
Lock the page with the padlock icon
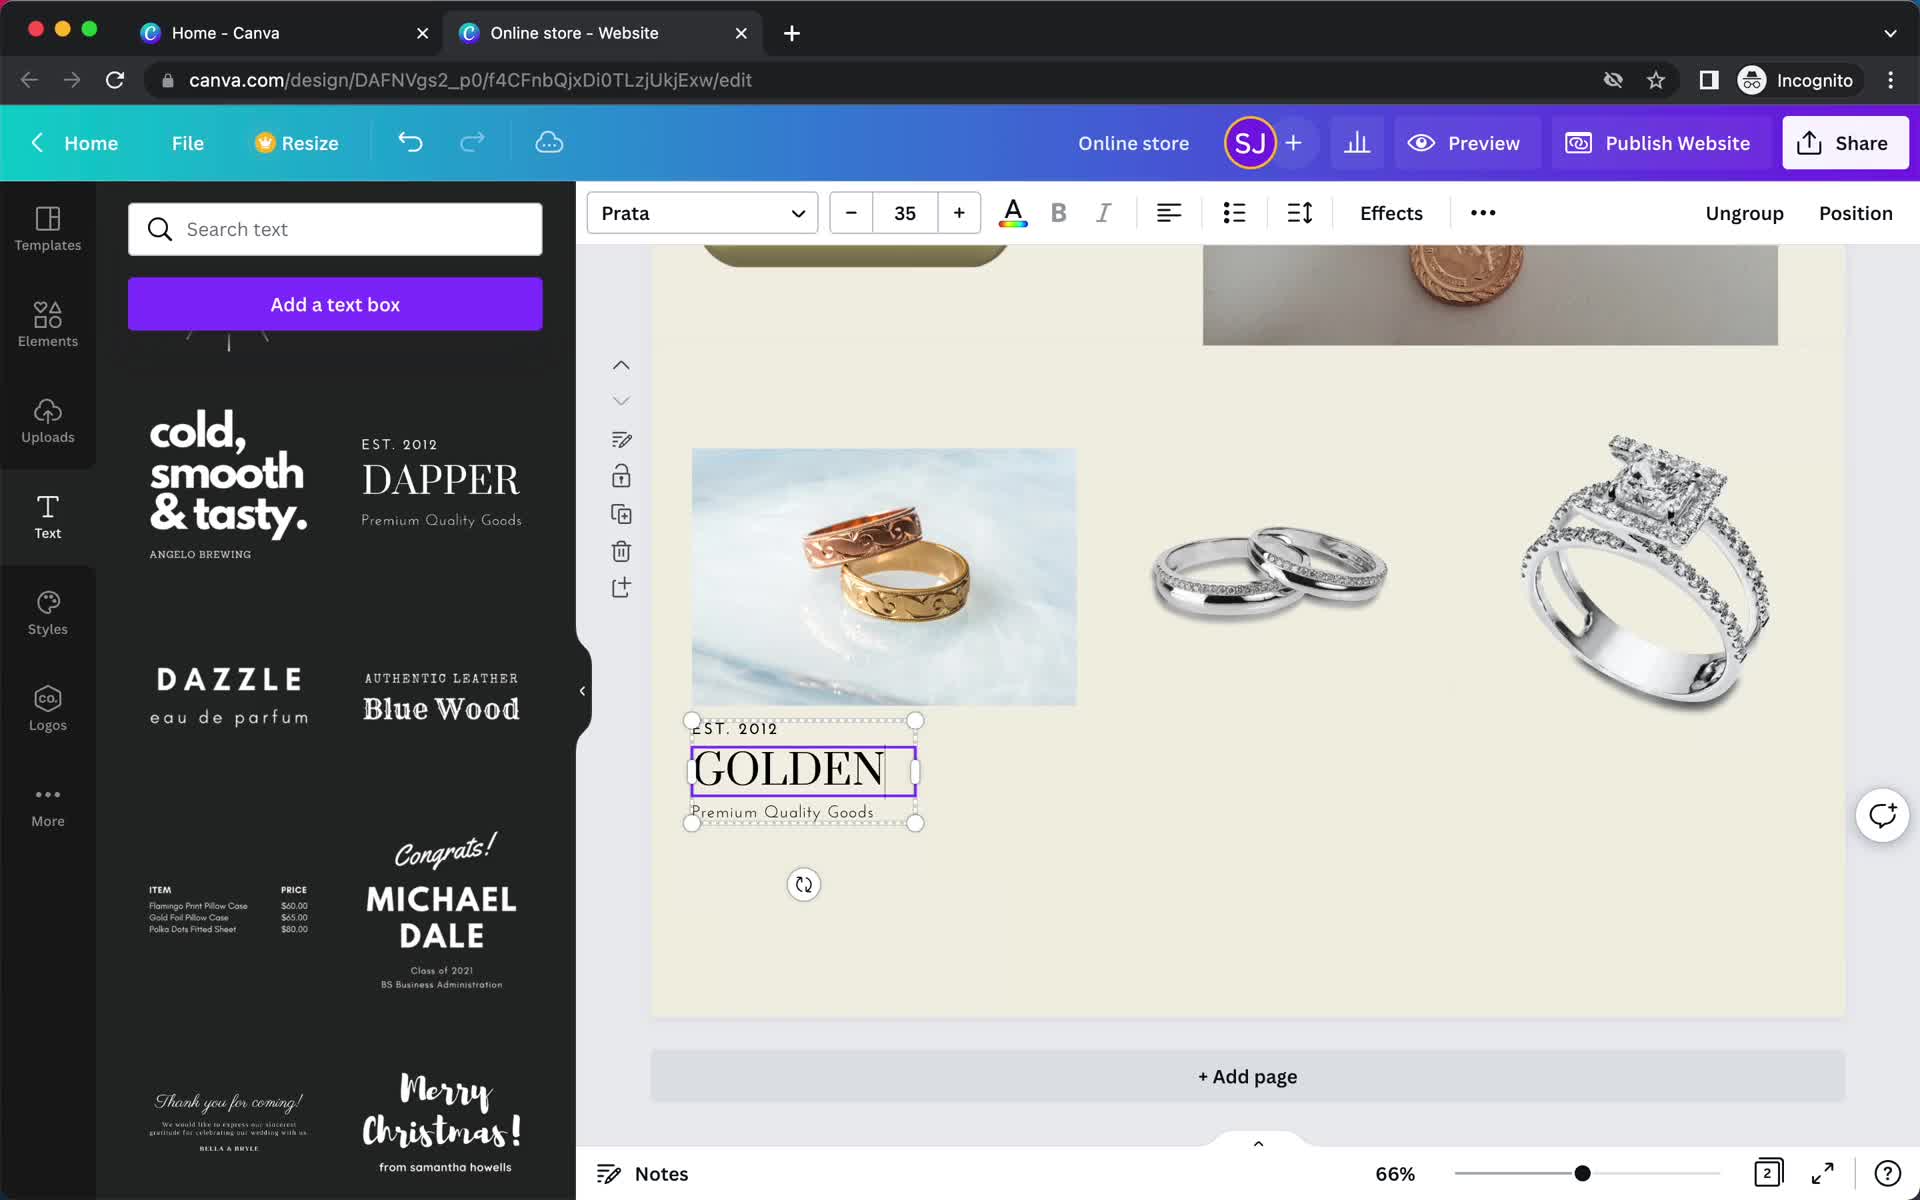[x=621, y=476]
